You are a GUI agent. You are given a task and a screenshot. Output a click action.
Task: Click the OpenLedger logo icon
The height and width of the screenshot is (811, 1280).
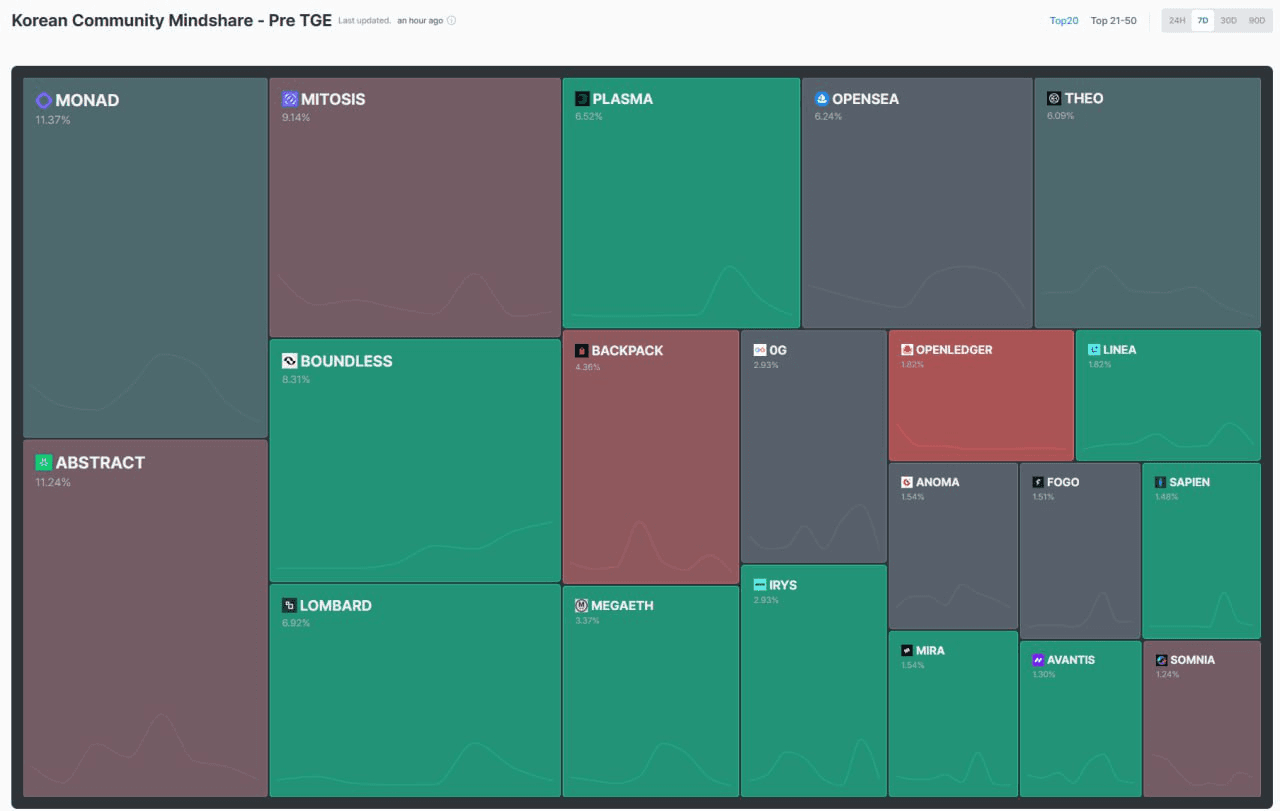pos(907,350)
